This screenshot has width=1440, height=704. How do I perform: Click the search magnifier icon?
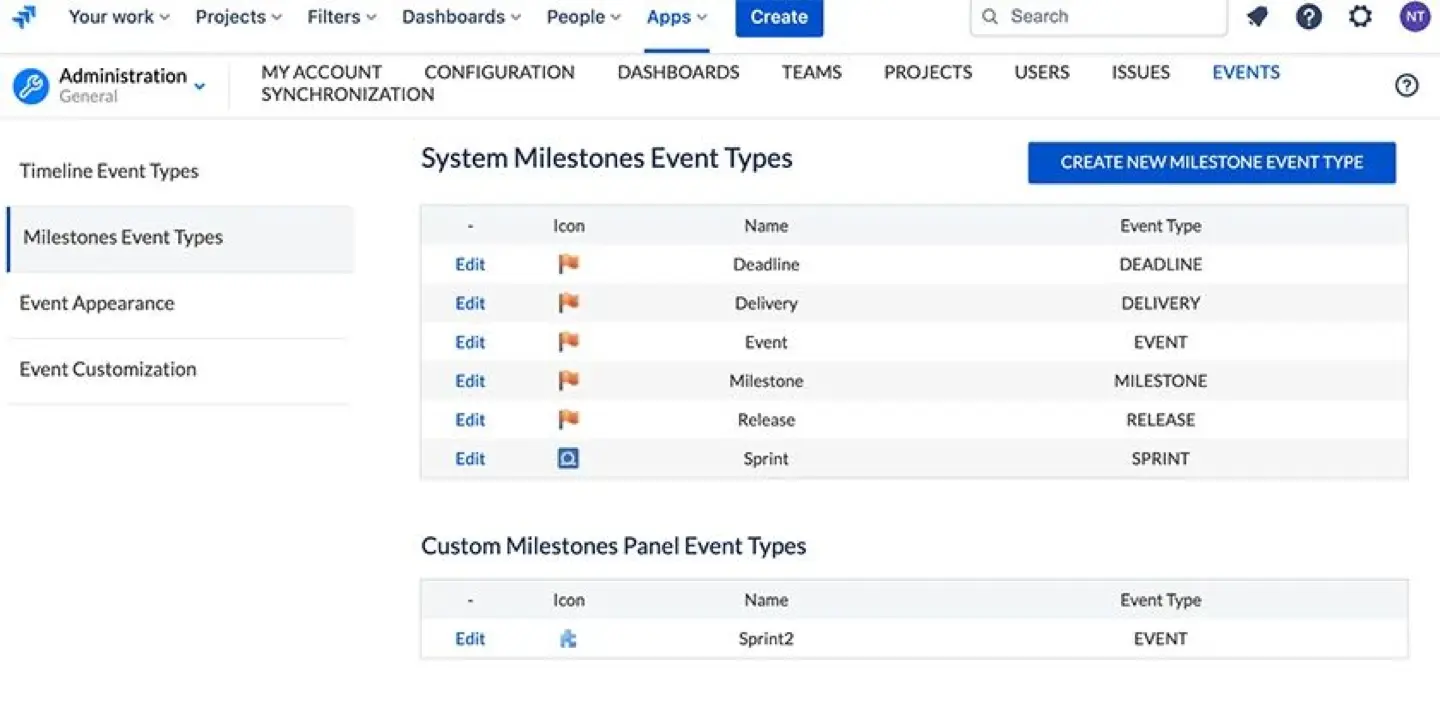(x=990, y=17)
